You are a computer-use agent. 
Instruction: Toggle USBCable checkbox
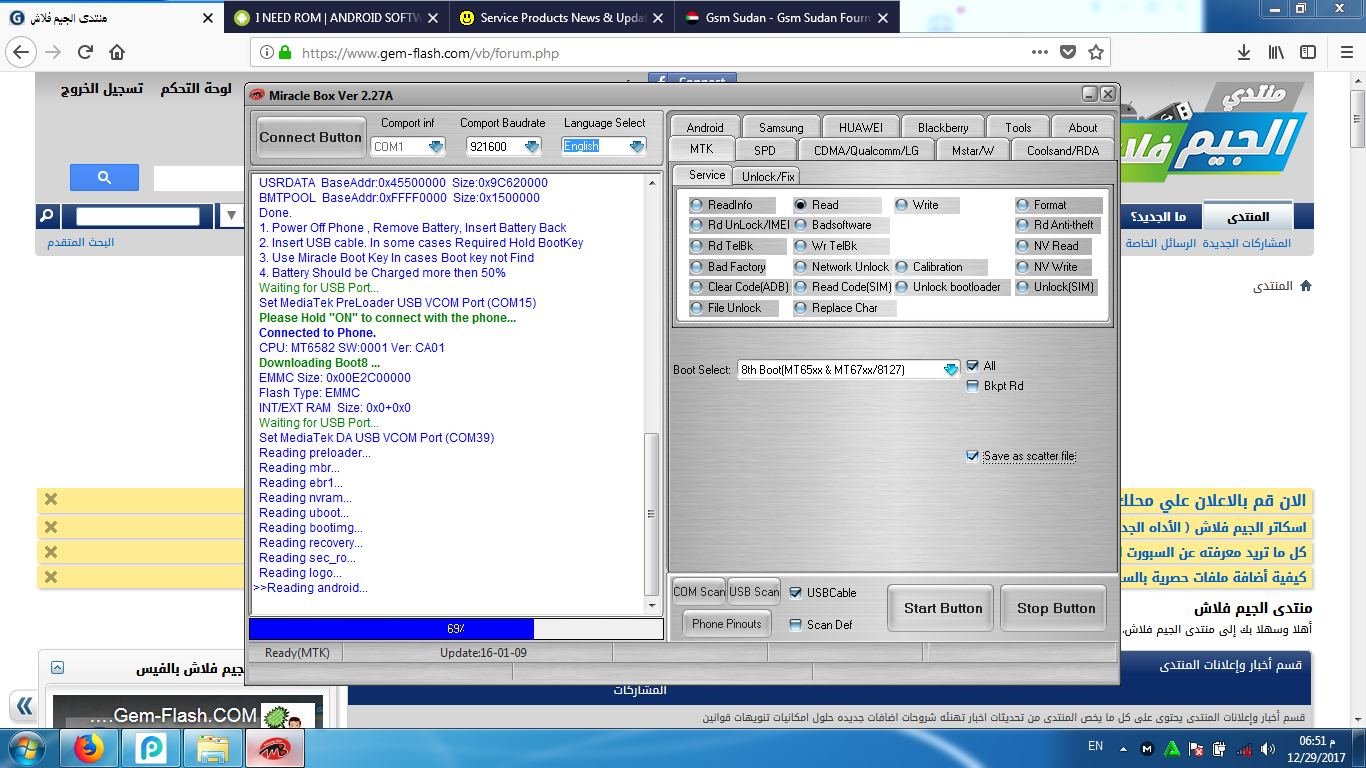click(796, 593)
